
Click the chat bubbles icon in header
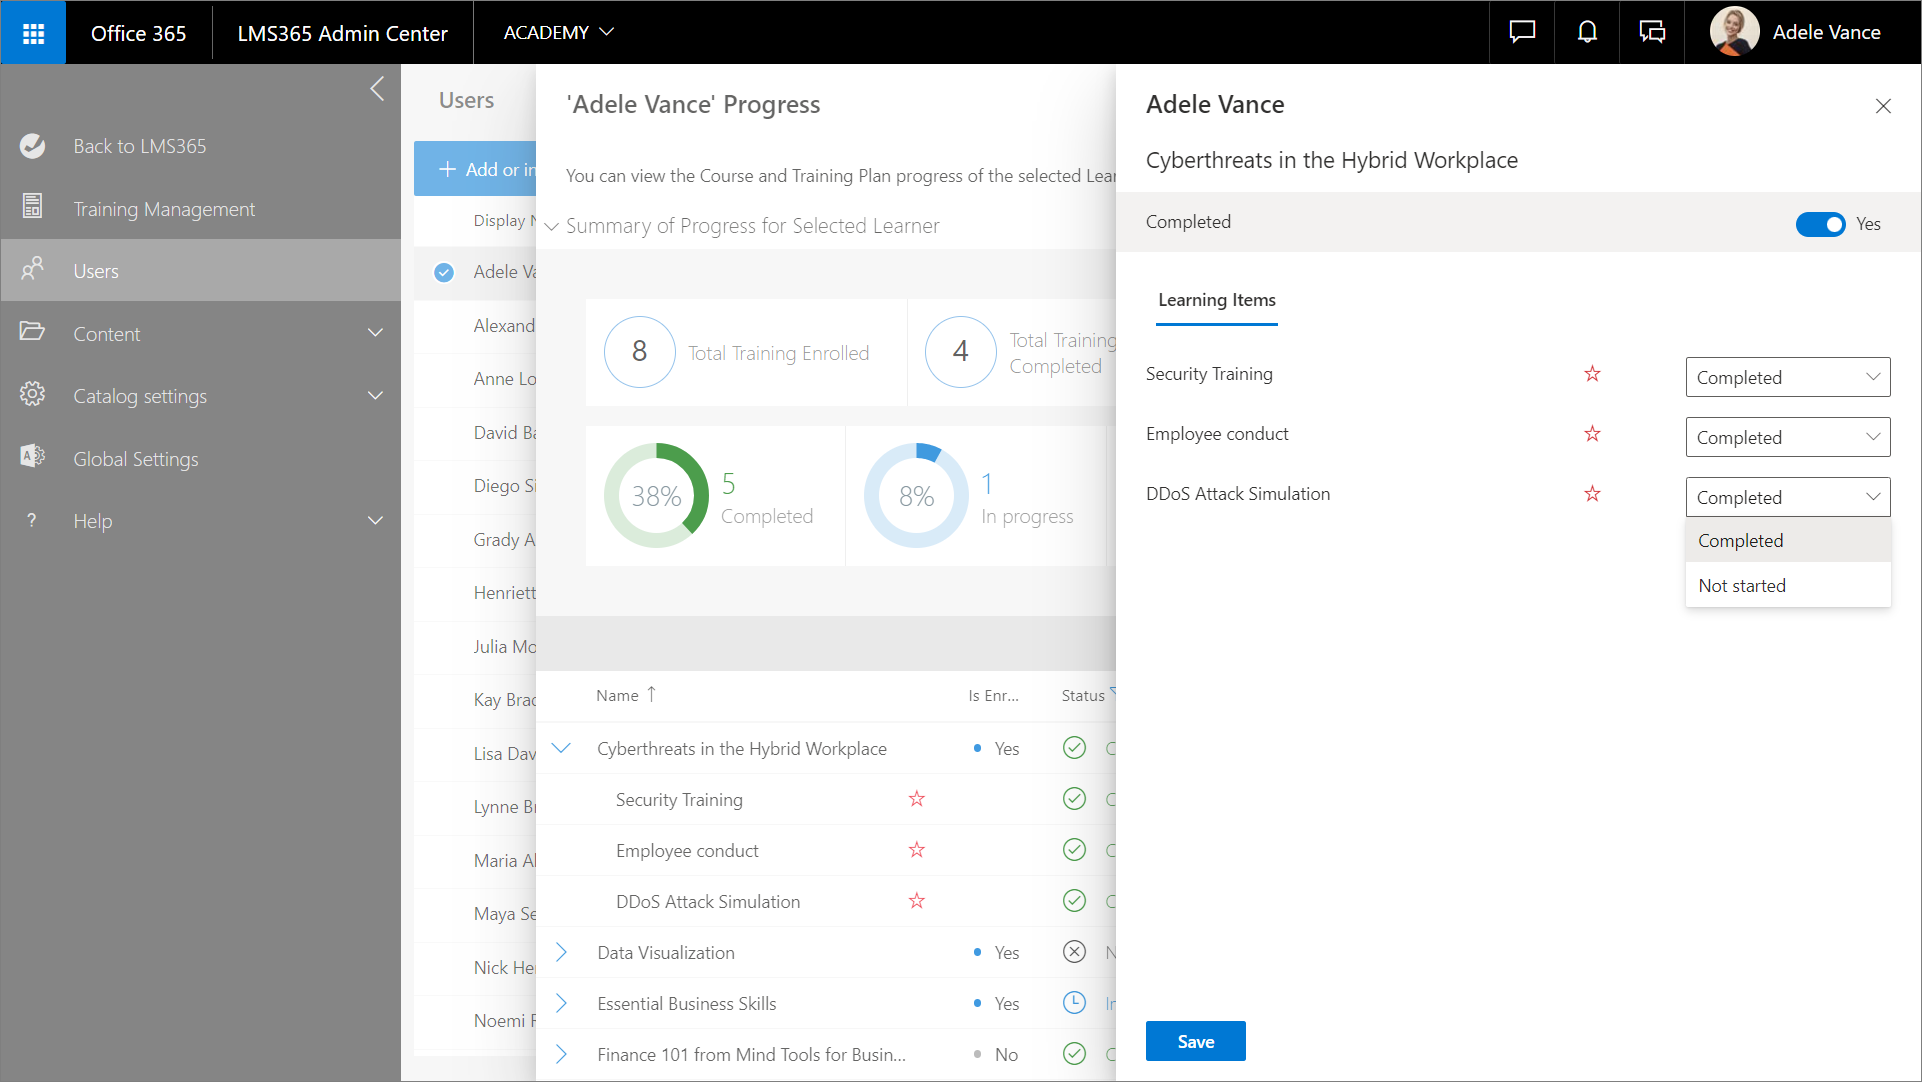click(1652, 33)
